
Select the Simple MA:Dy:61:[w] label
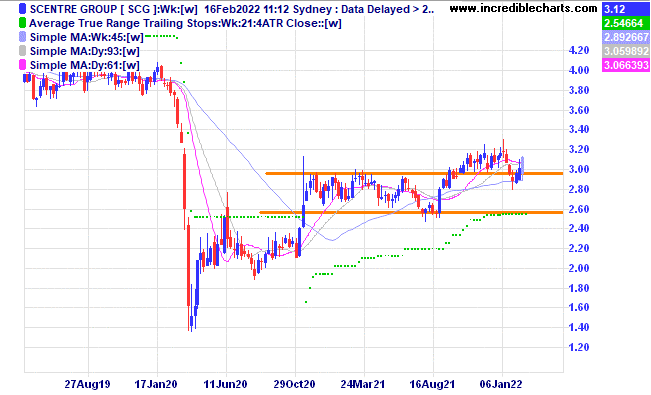click(85, 66)
